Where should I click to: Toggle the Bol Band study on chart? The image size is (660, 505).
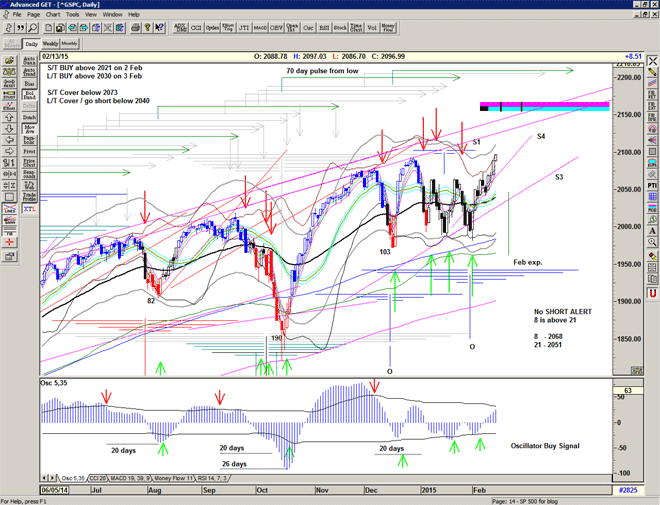tap(29, 95)
